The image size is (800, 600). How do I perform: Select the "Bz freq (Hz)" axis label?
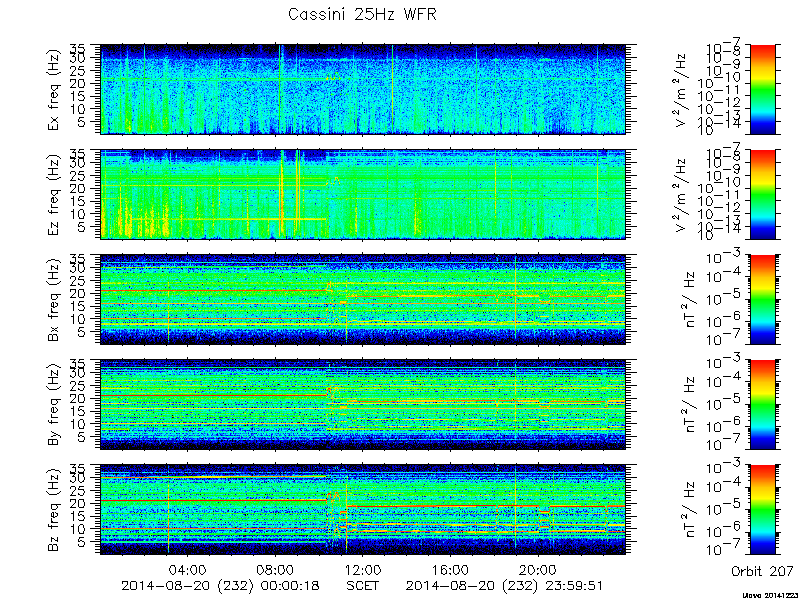[54, 510]
